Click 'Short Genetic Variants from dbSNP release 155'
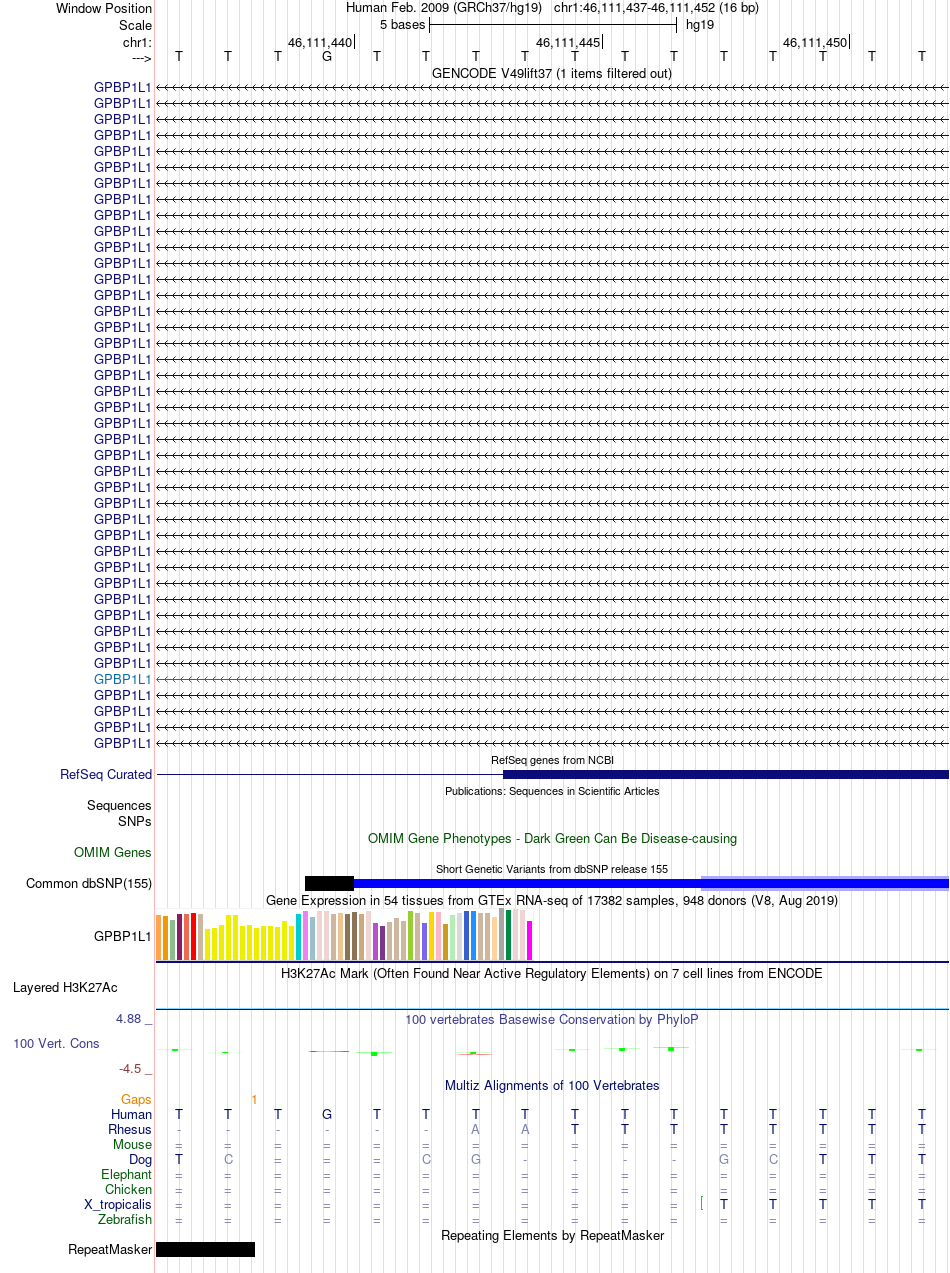The width and height of the screenshot is (950, 1273). click(552, 869)
